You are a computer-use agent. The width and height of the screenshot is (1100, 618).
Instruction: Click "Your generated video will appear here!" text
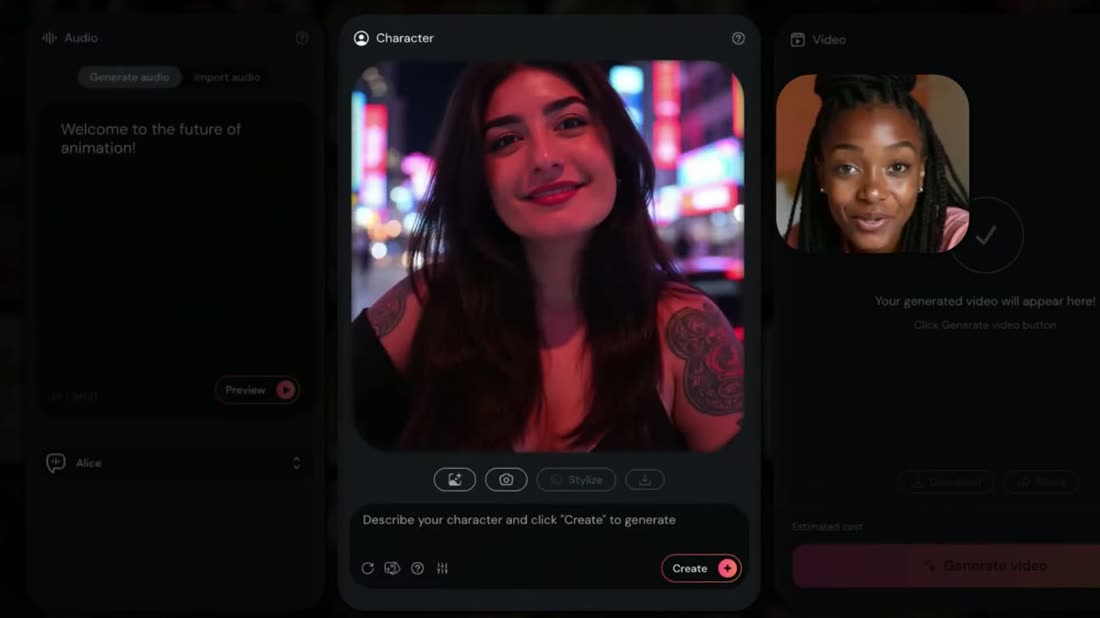(x=985, y=301)
